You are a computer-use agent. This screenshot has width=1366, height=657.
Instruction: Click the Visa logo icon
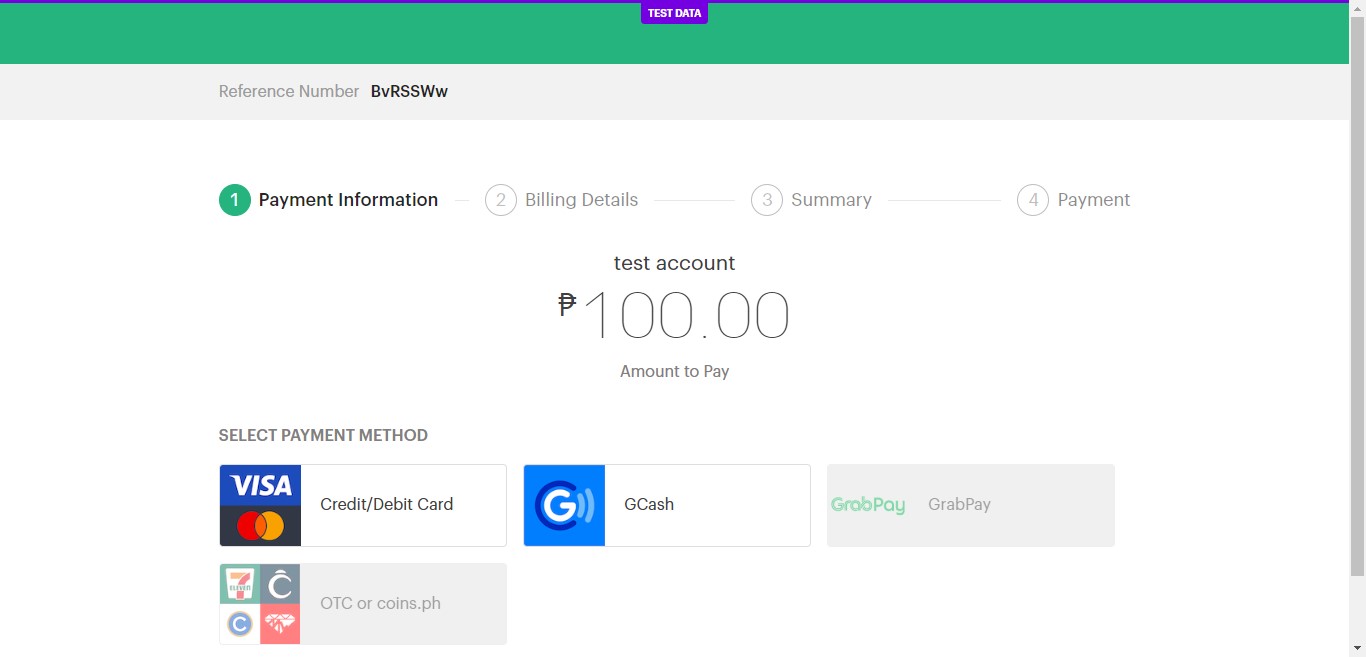click(259, 484)
